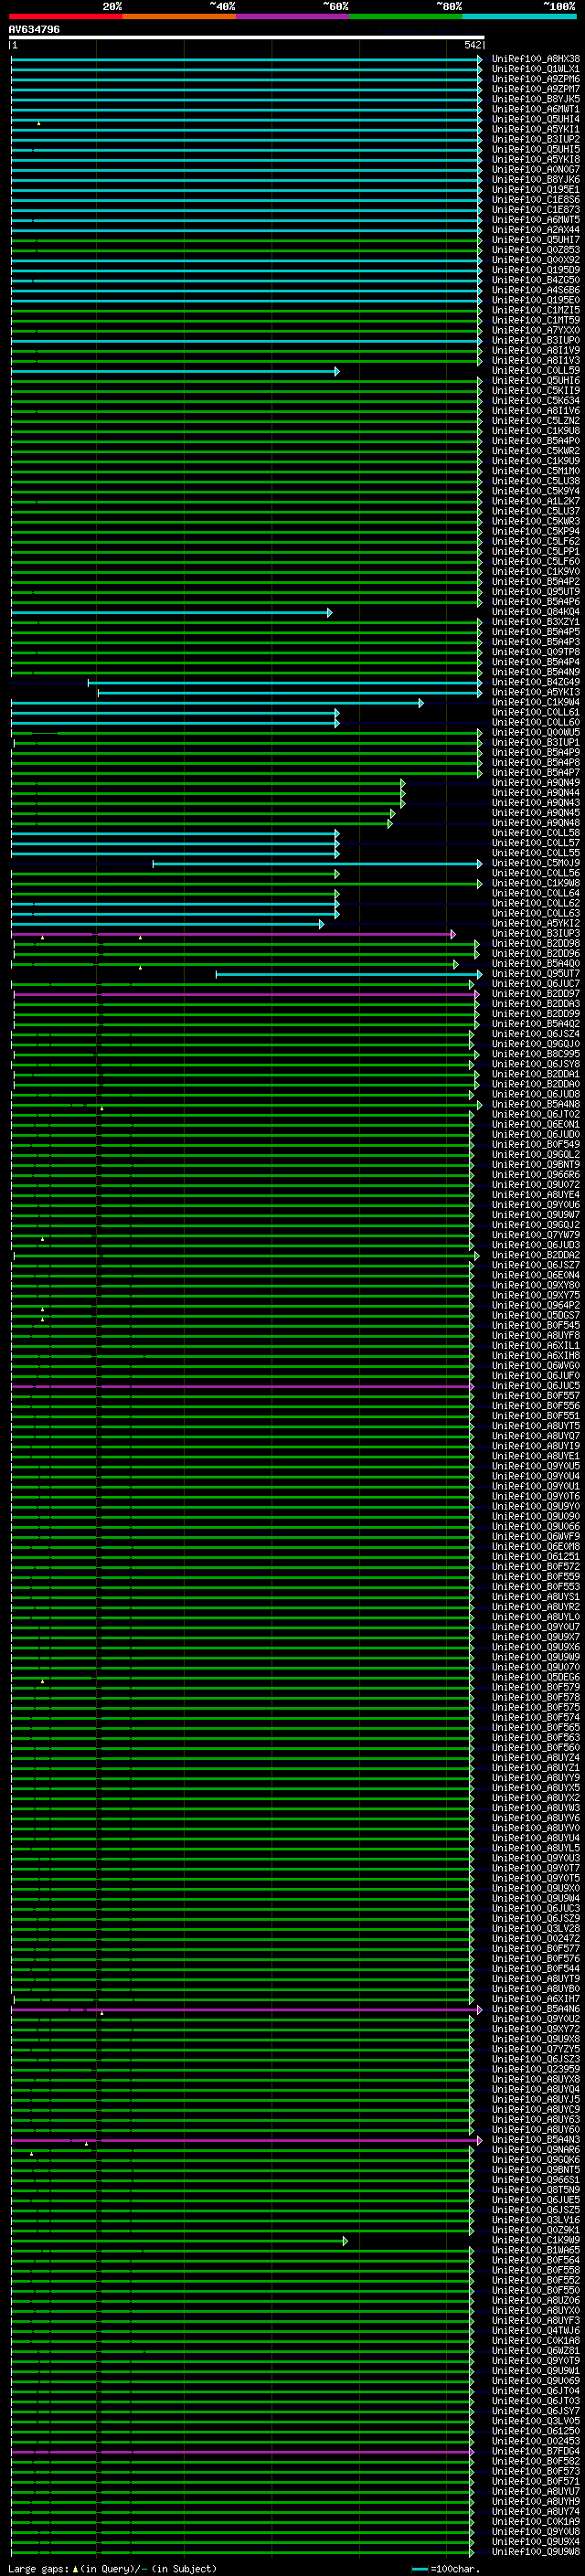Click the UniRef100_C1E8S6 label
585x2576 pixels.
click(535, 200)
